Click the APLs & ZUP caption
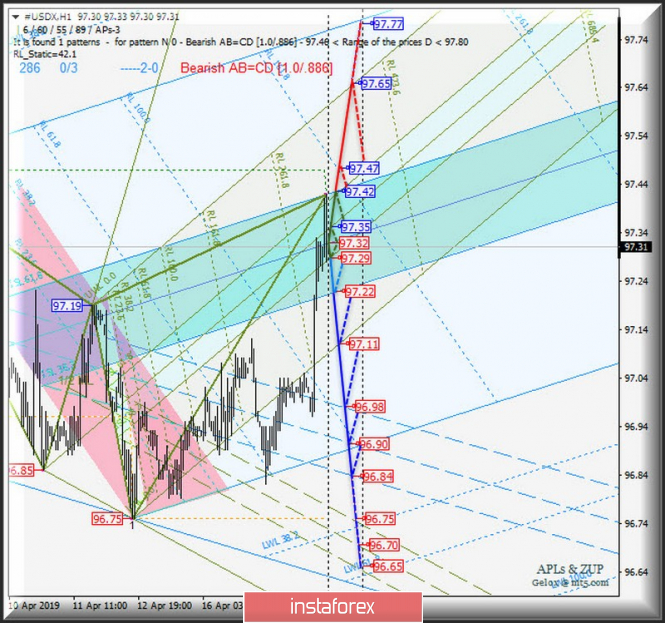The height and width of the screenshot is (623, 665). [570, 569]
